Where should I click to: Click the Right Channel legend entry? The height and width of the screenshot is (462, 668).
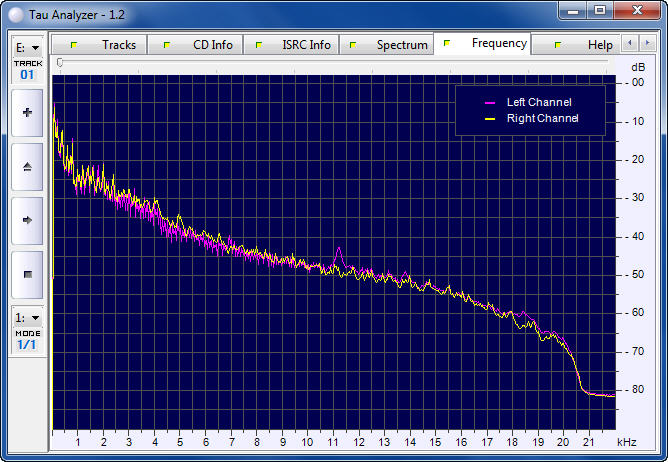[x=529, y=119]
